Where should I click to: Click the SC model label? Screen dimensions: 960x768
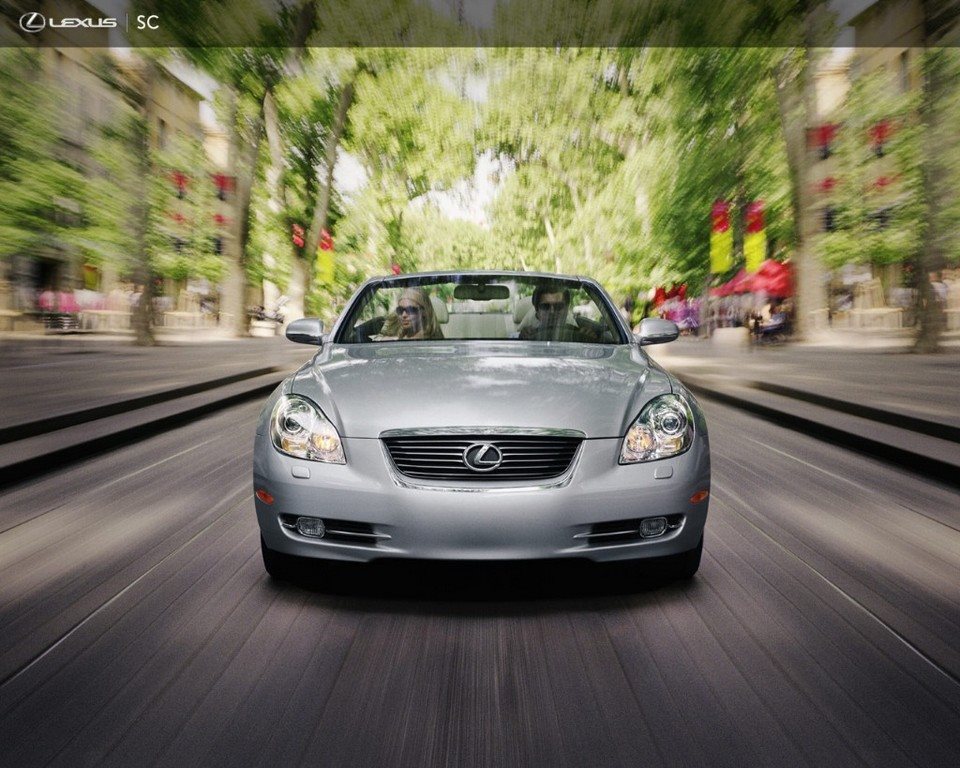(x=148, y=23)
